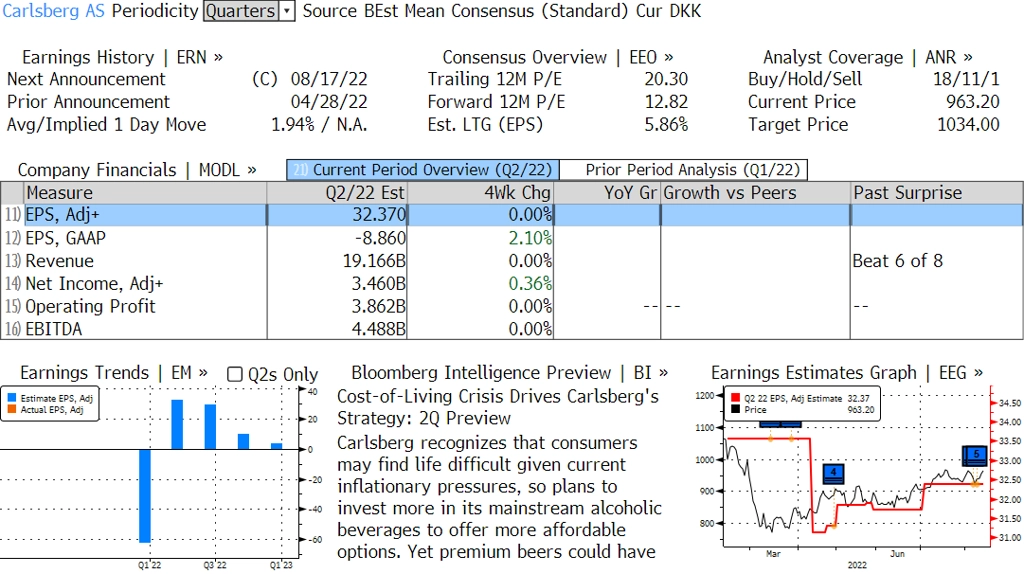Select the Revenue measure row
This screenshot has height=574, width=1024.
(x=512, y=261)
